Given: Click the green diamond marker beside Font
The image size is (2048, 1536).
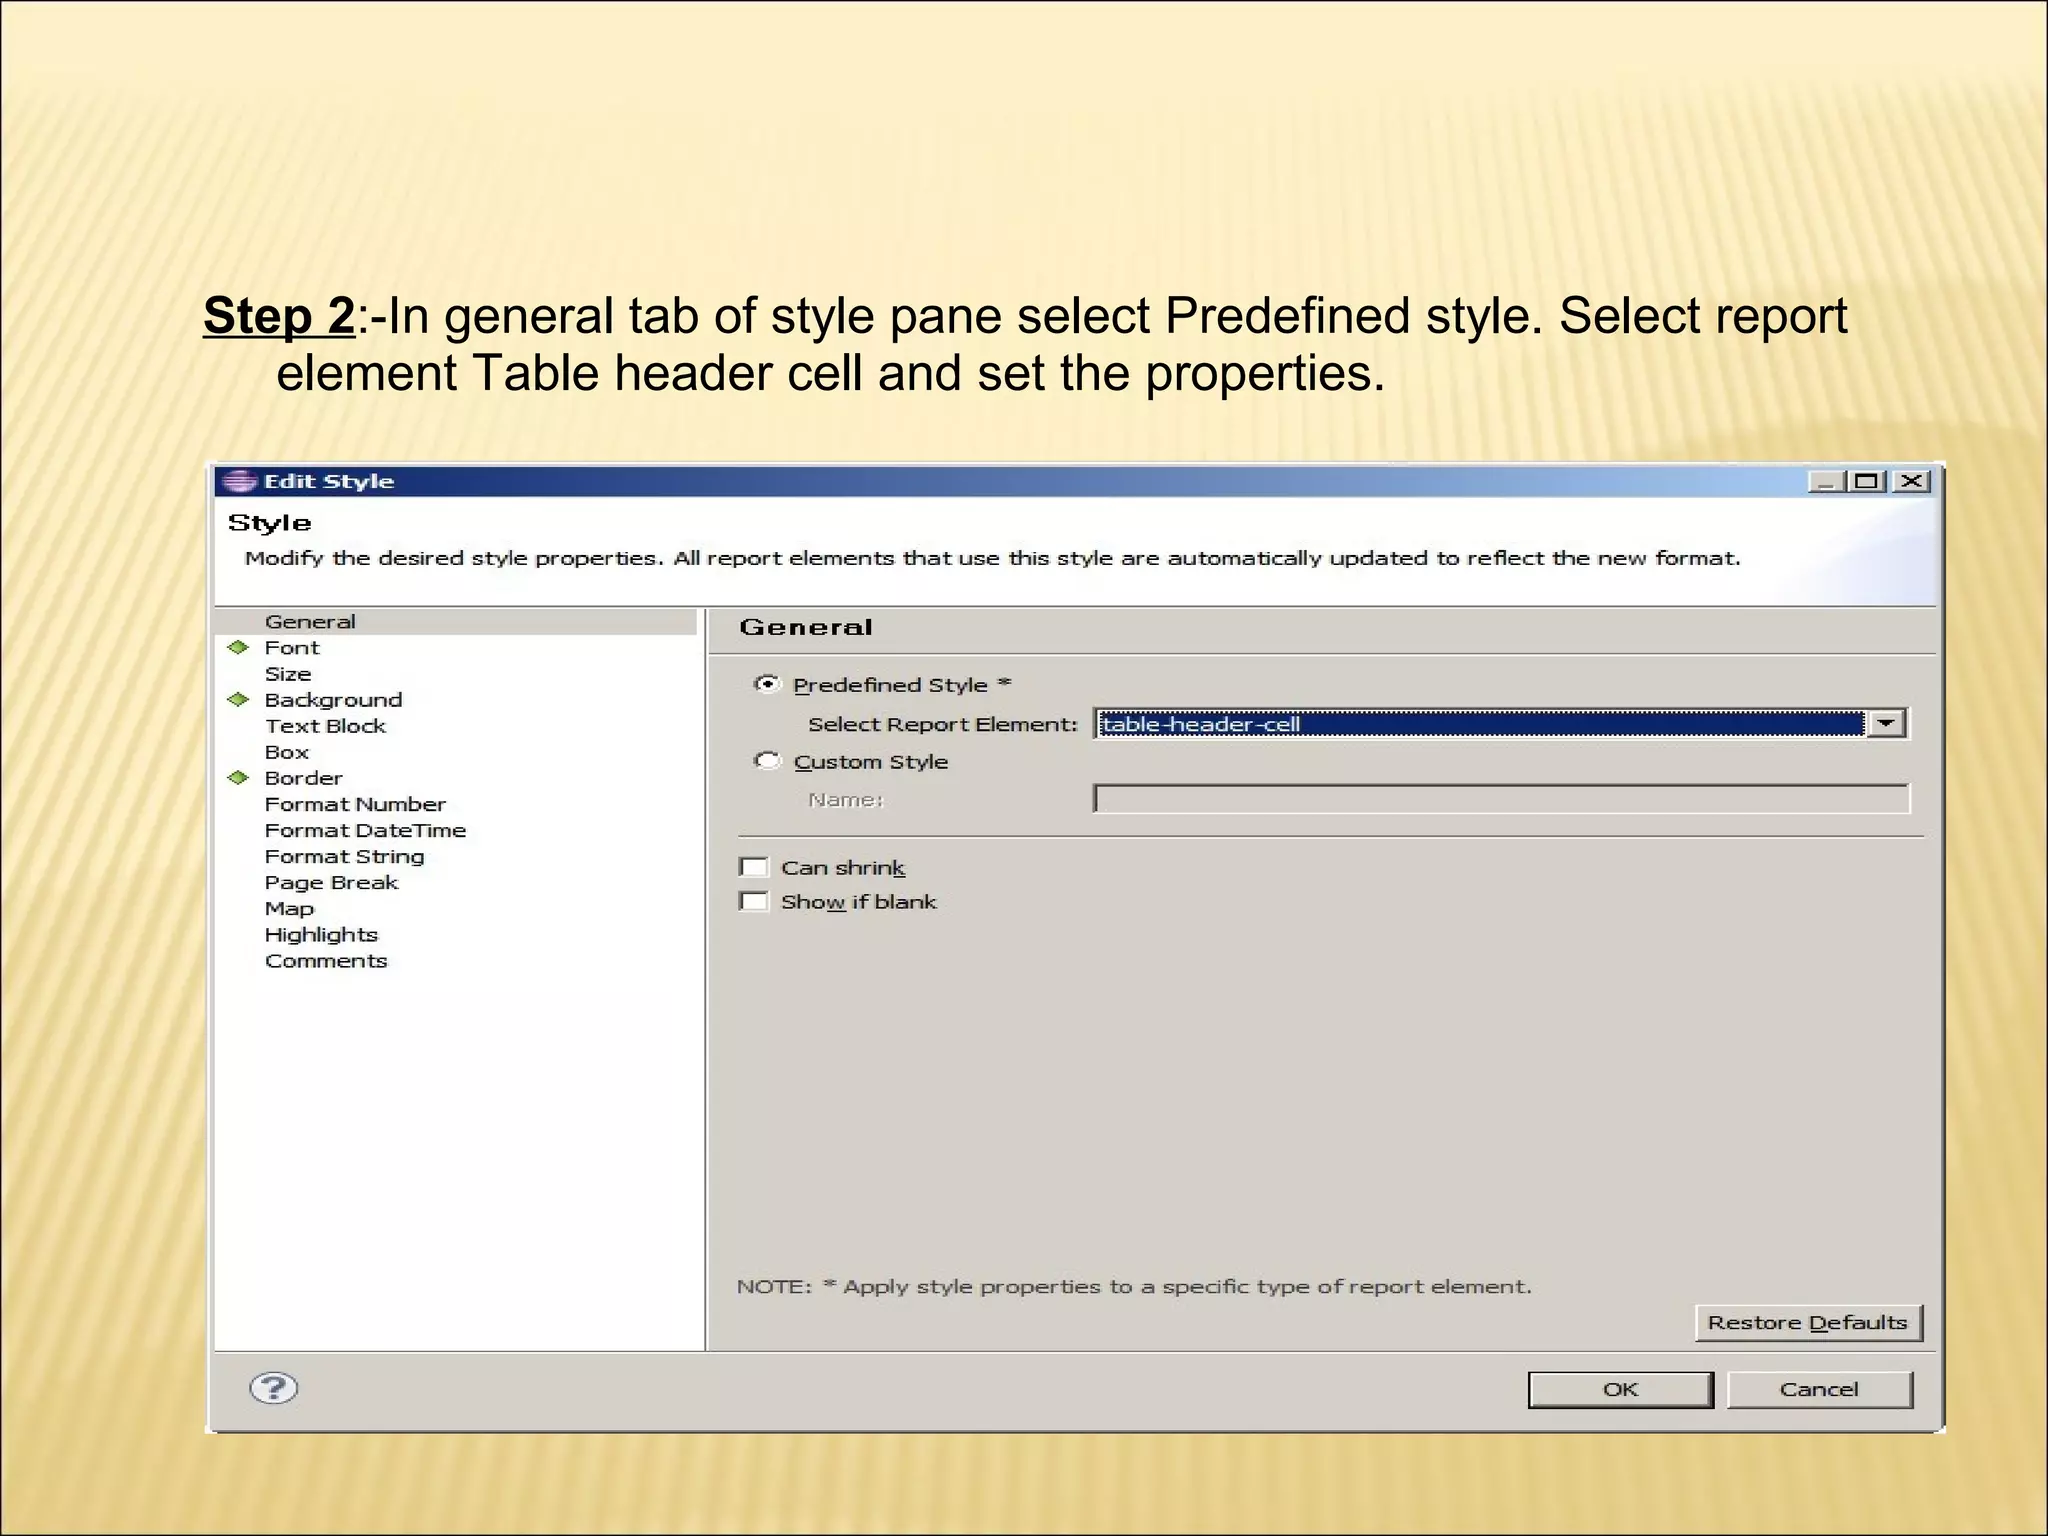Looking at the screenshot, I should tap(238, 647).
